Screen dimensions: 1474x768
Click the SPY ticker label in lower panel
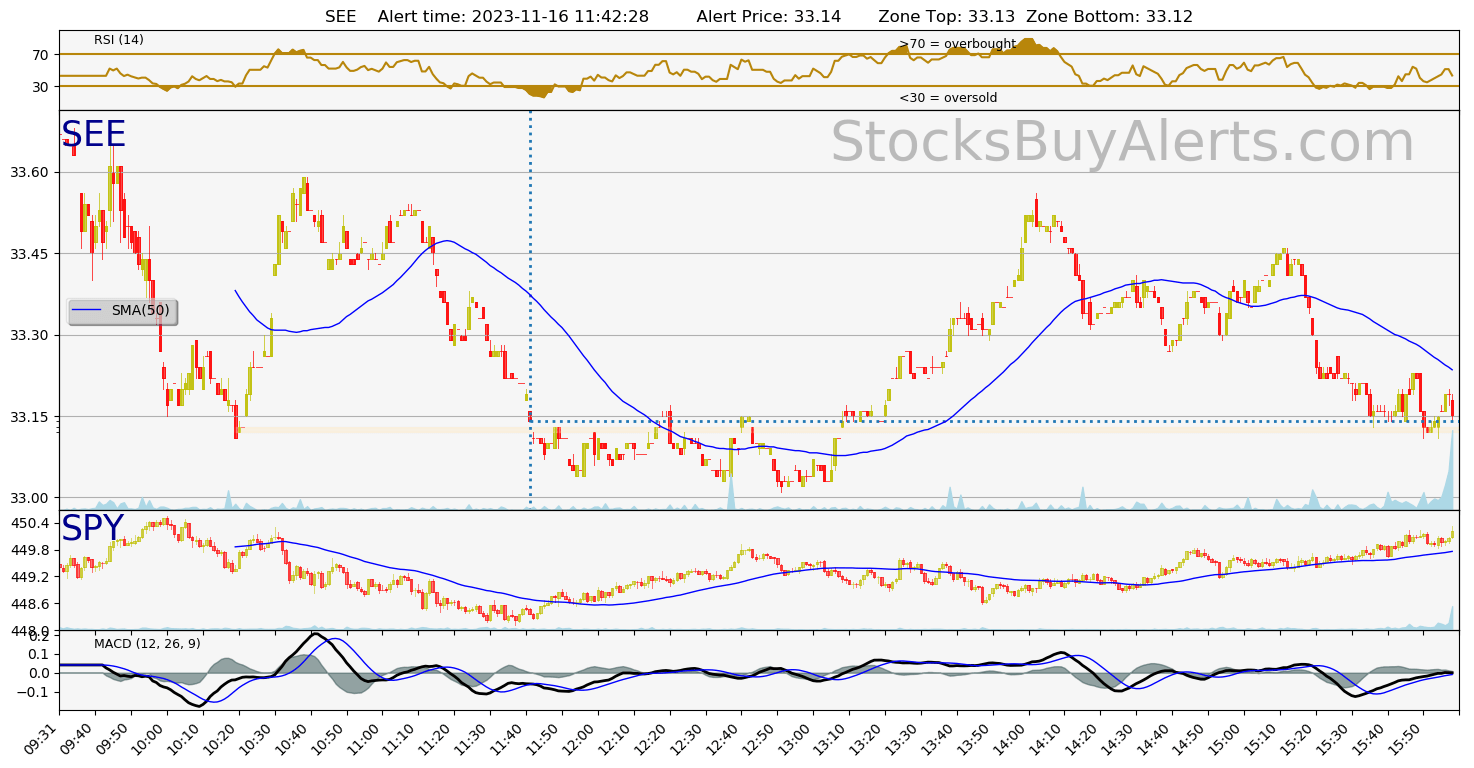tap(93, 529)
